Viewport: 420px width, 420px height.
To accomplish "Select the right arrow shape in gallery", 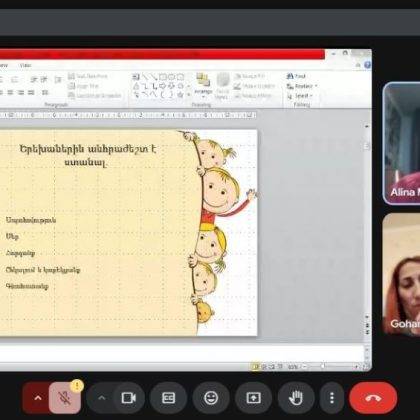I will [x=162, y=86].
